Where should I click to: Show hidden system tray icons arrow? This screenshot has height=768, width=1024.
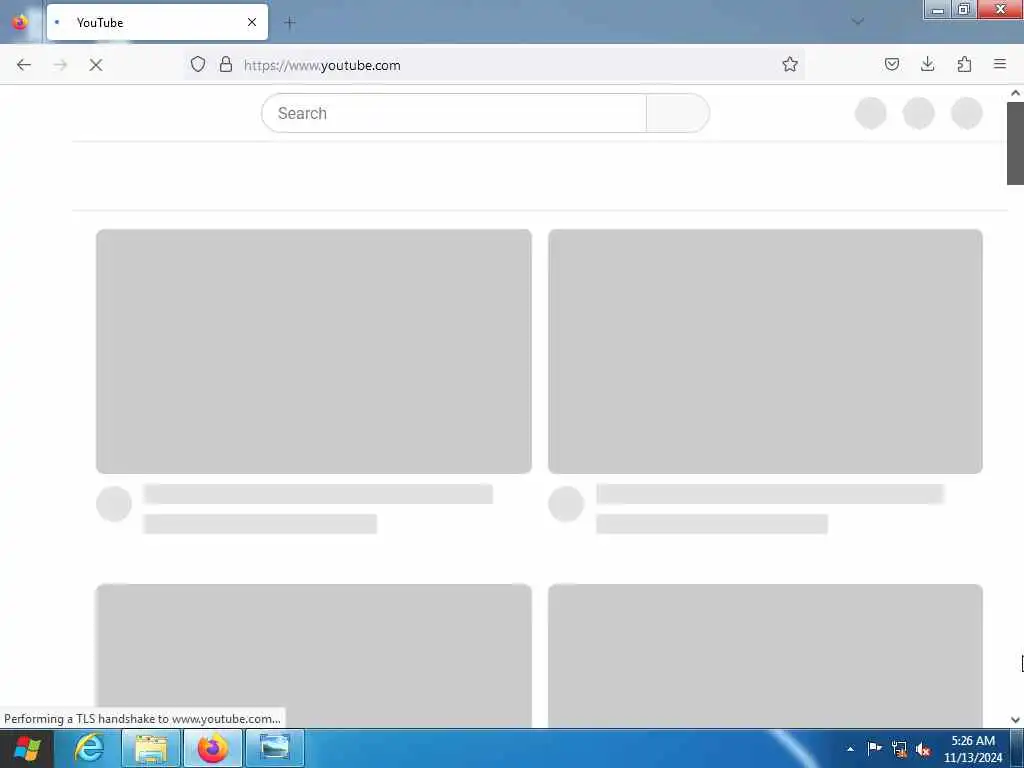tap(850, 749)
